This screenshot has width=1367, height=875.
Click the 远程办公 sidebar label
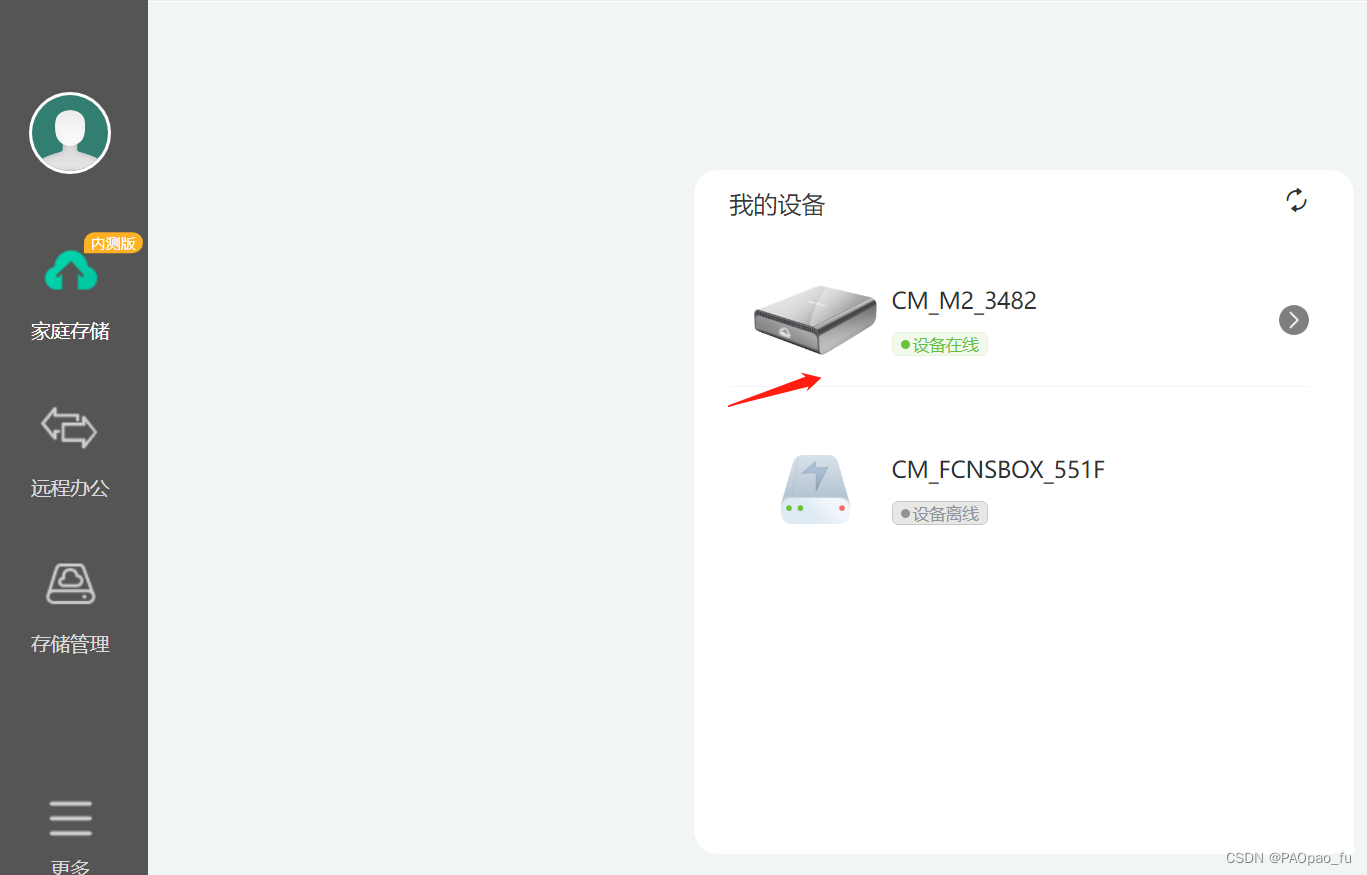pos(70,488)
